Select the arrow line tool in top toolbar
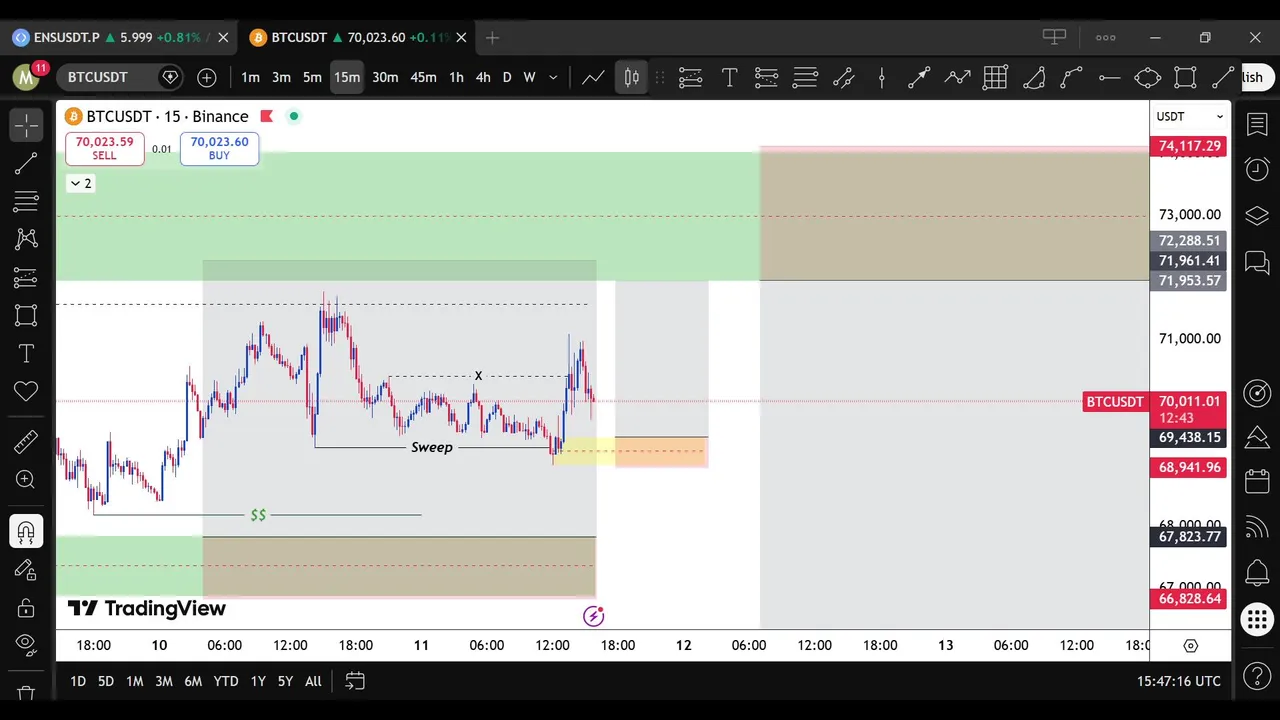Viewport: 1280px width, 720px height. click(x=919, y=77)
